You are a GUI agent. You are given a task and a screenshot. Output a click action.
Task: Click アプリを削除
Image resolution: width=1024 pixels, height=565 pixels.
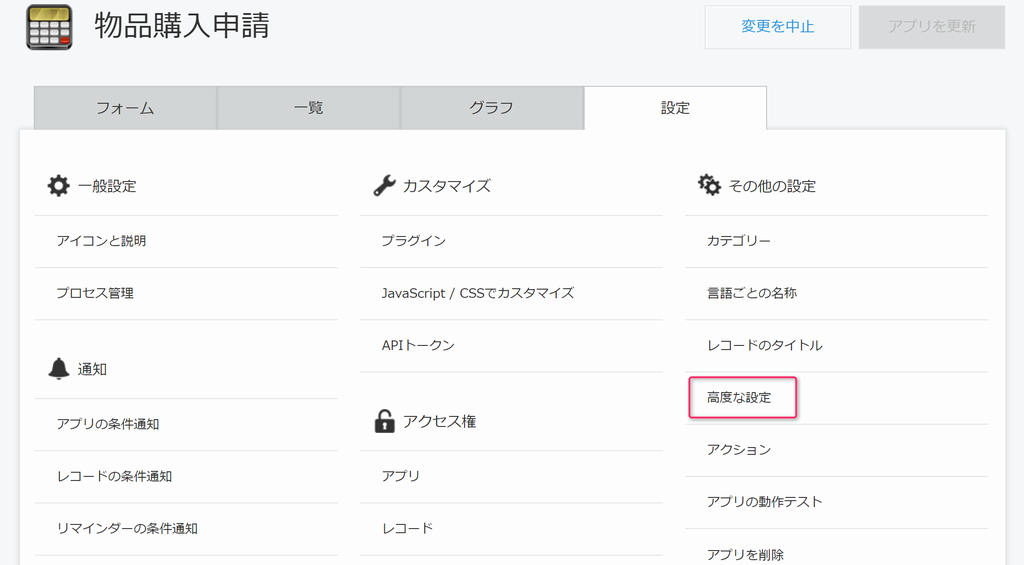pyautogui.click(x=745, y=555)
